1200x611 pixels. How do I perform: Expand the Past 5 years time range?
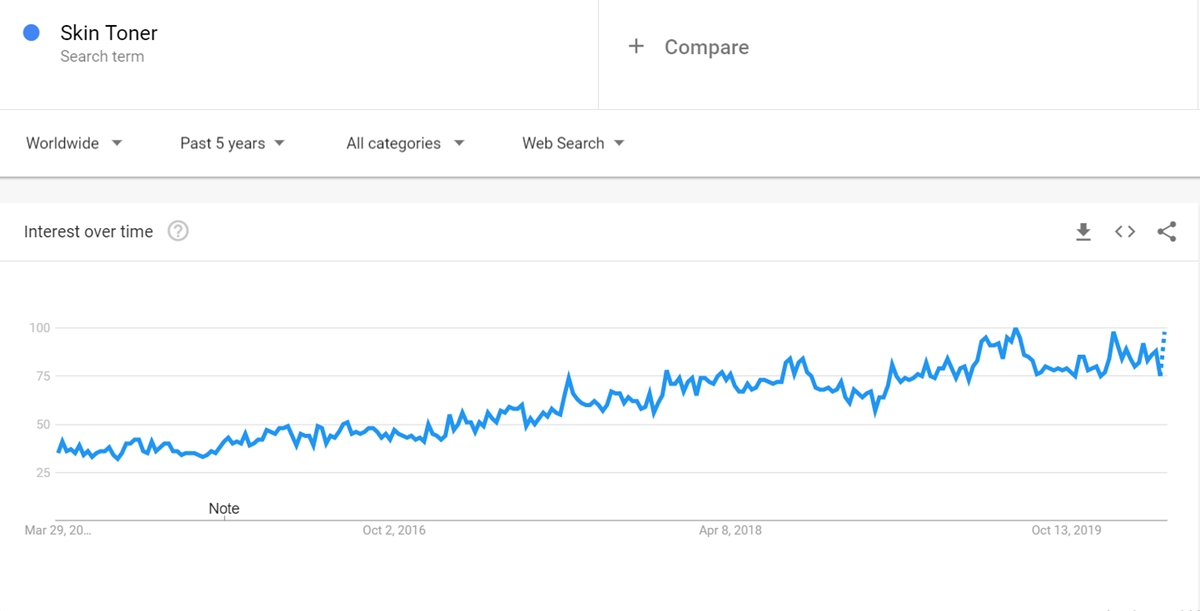(232, 143)
